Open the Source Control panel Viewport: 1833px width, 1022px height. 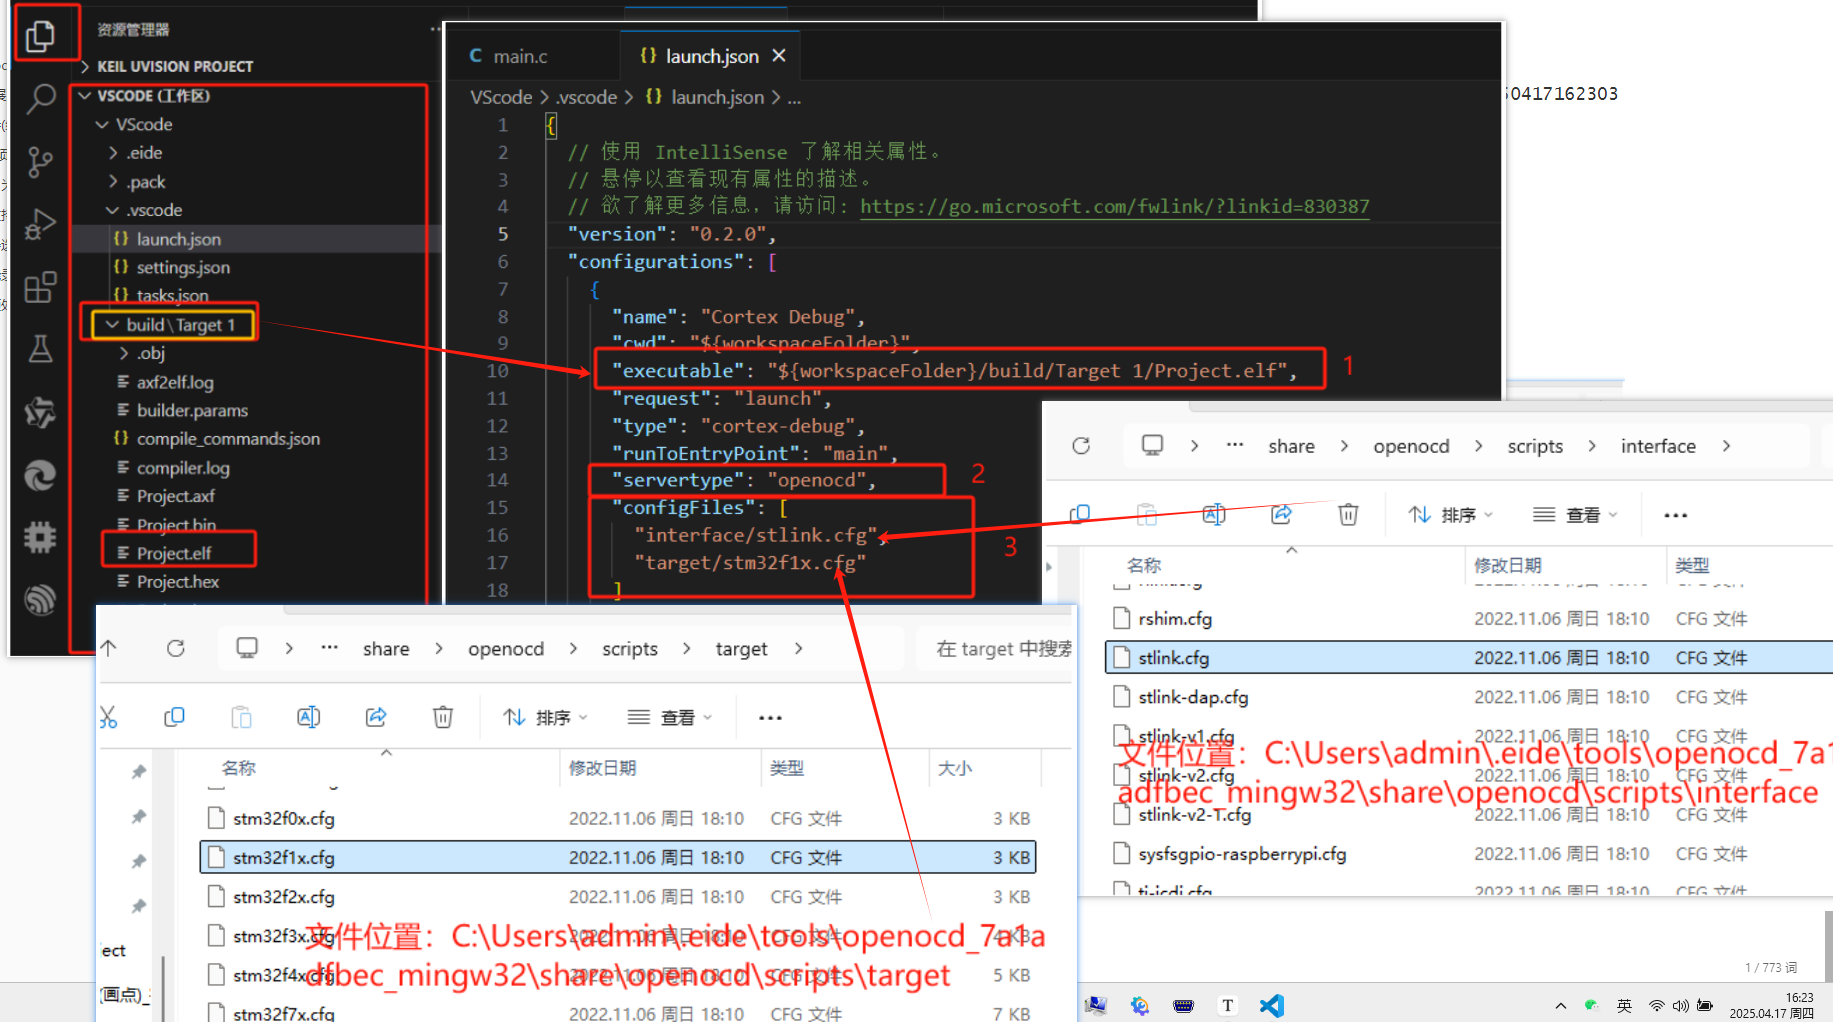click(40, 161)
